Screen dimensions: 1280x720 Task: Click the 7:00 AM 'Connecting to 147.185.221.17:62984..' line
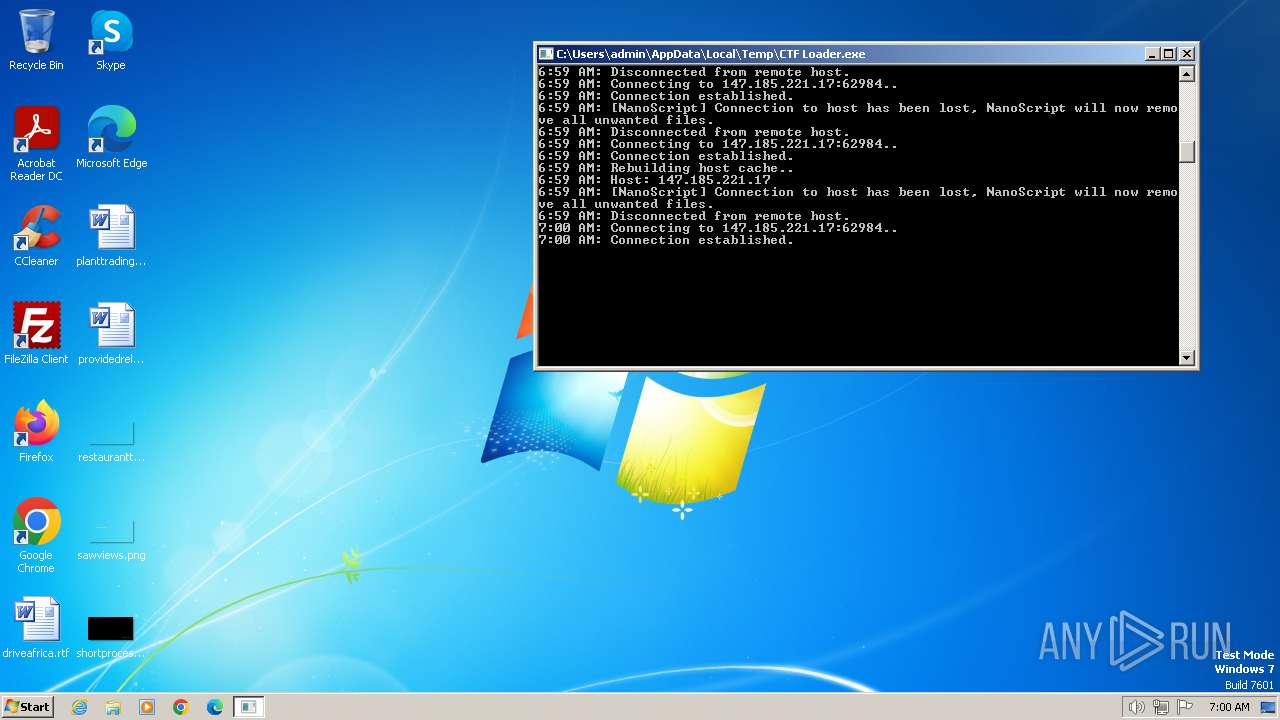click(x=718, y=228)
